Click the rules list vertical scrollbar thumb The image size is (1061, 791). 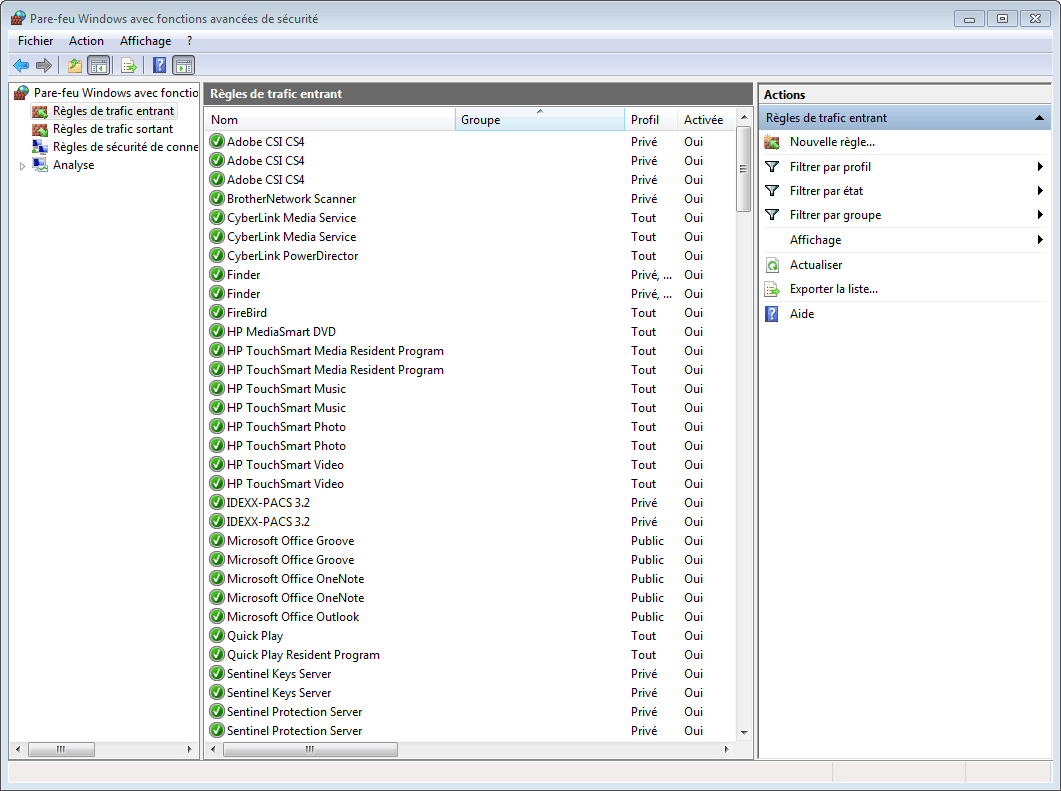pyautogui.click(x=744, y=169)
